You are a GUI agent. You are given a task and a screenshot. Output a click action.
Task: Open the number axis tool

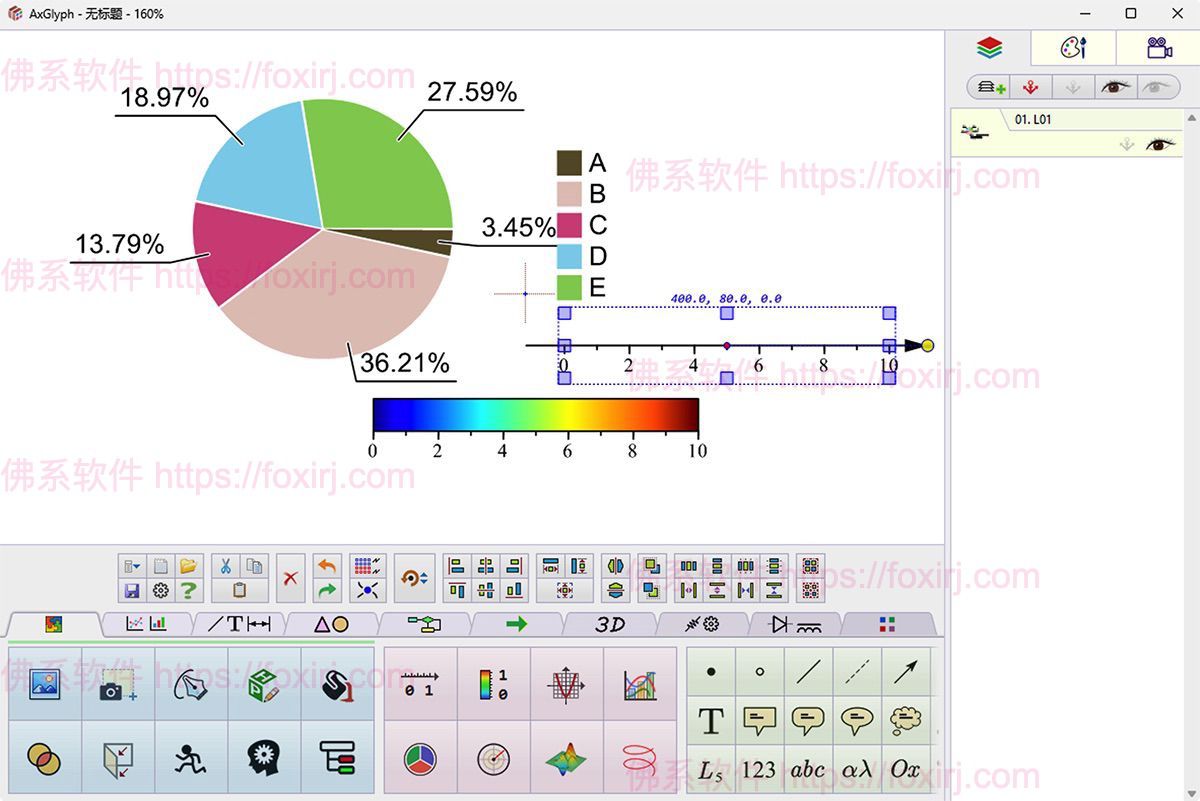point(420,685)
